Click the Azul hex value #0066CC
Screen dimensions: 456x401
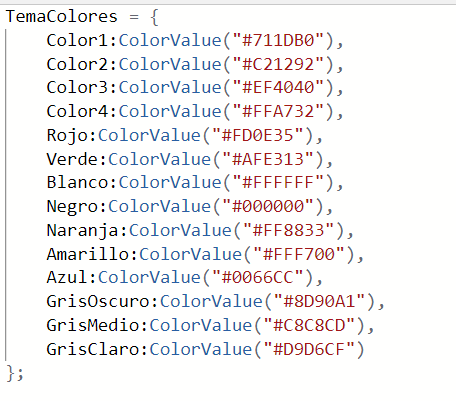click(258, 277)
